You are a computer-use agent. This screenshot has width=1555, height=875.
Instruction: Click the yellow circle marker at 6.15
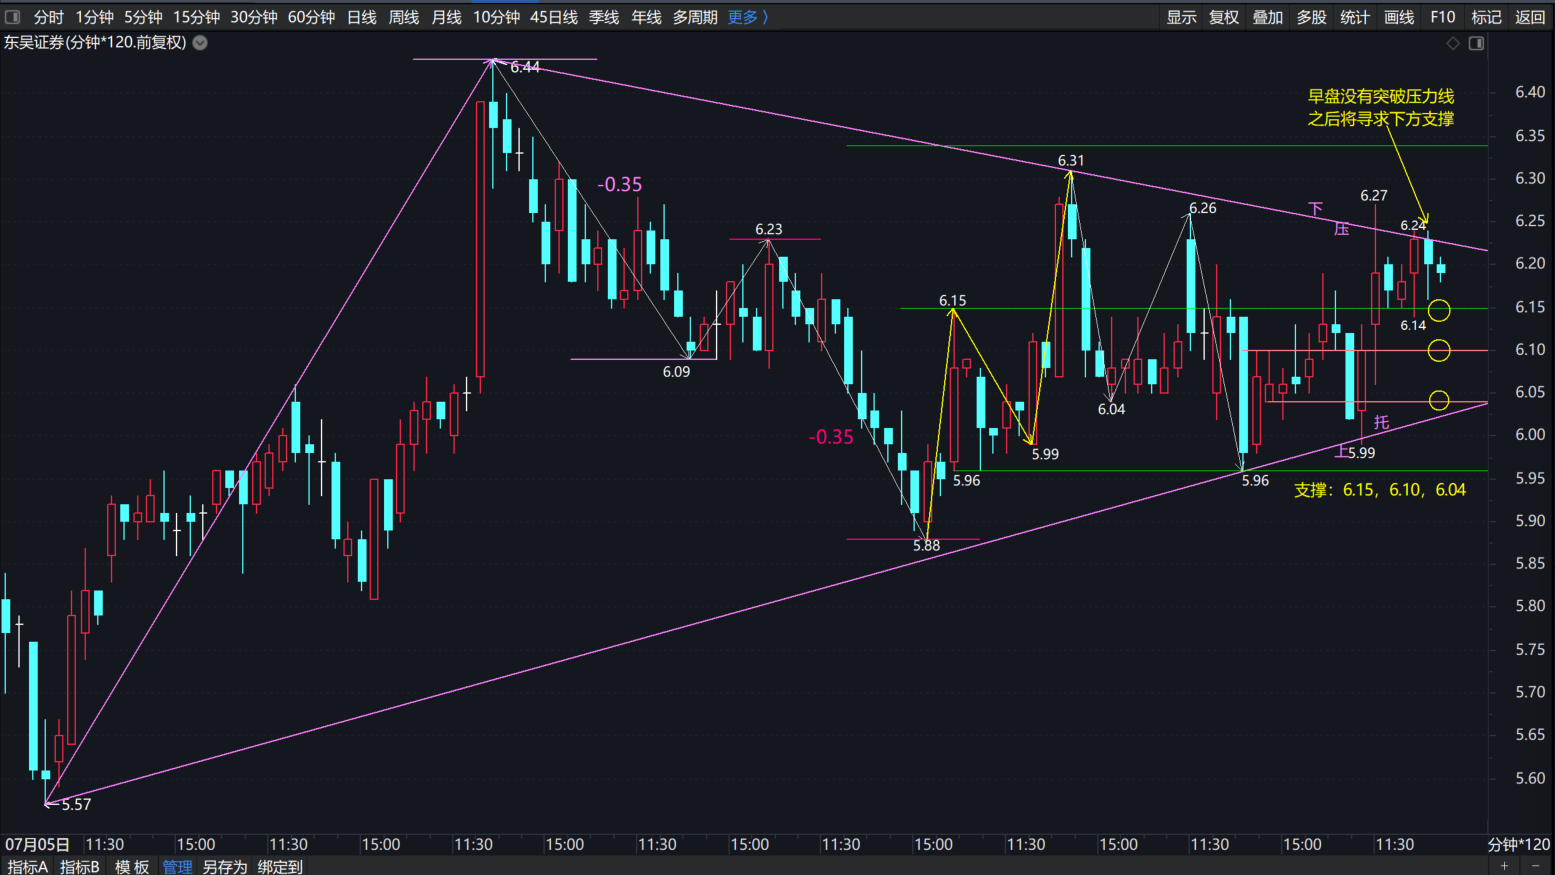[x=1439, y=310]
